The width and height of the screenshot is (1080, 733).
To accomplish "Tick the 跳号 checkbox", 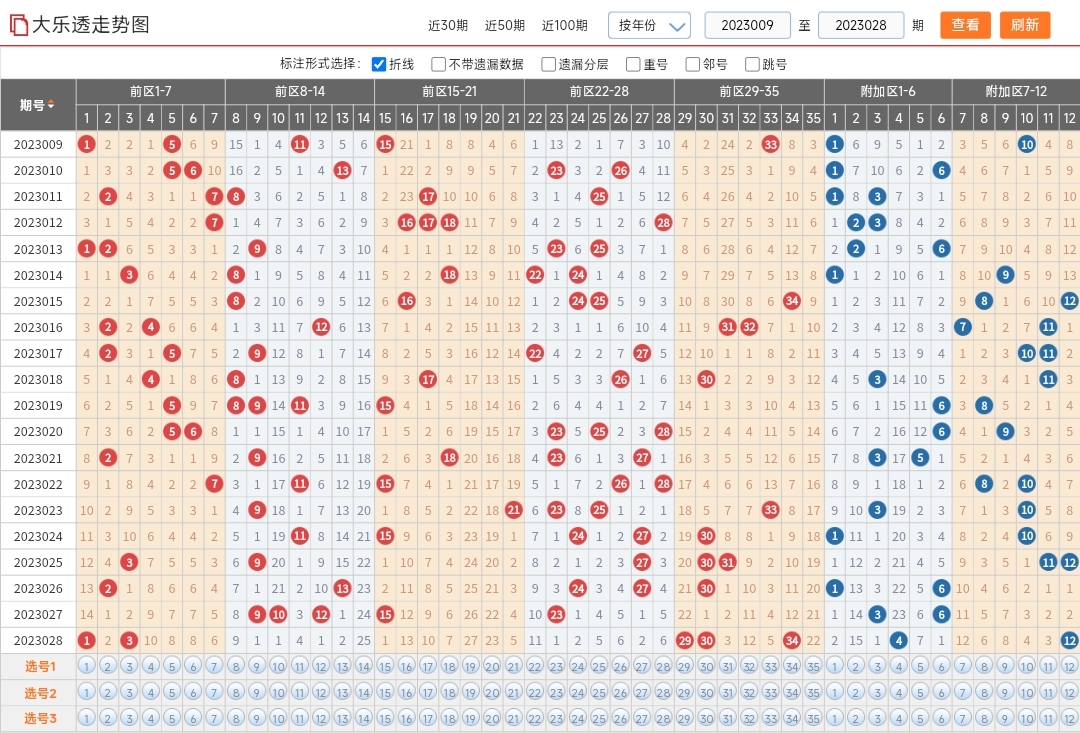I will click(x=752, y=64).
